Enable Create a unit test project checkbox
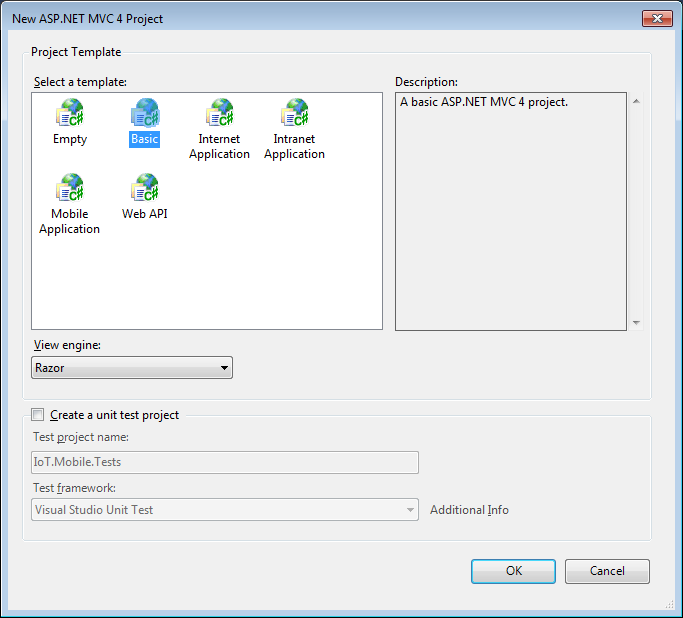 click(x=38, y=415)
